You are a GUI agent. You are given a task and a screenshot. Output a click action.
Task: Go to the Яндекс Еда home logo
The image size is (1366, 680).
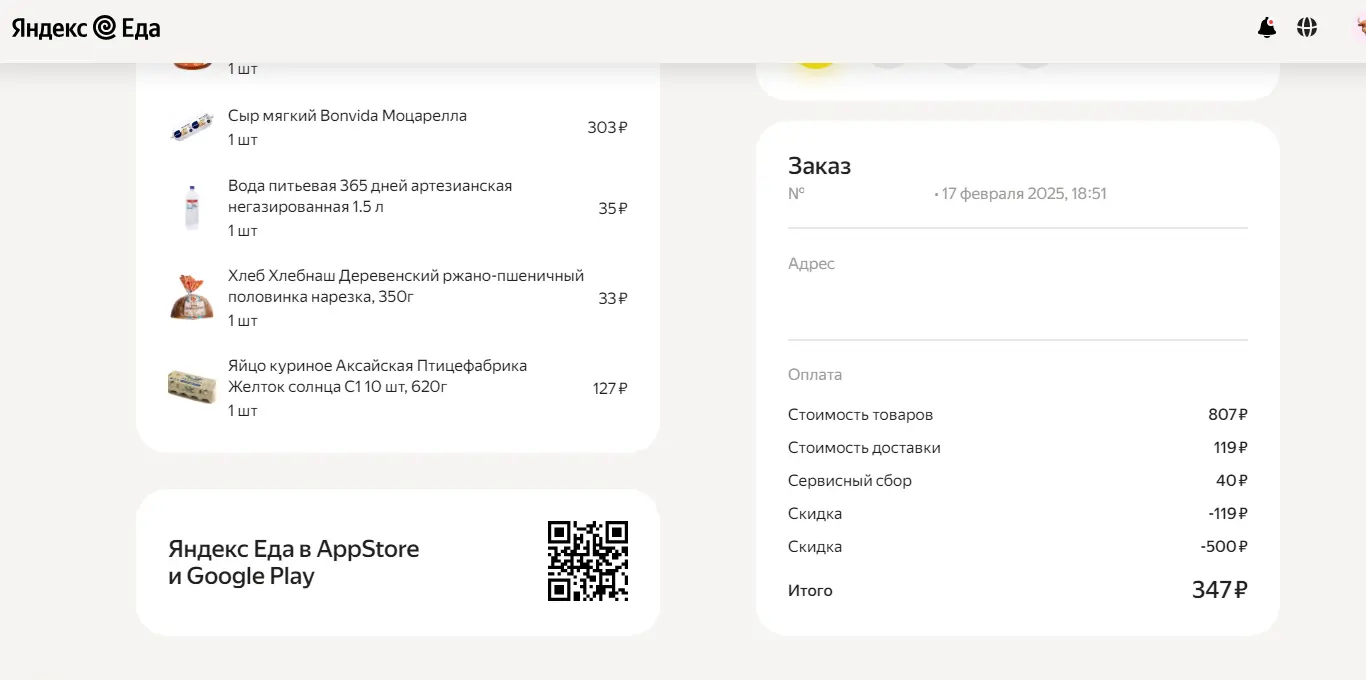[86, 28]
